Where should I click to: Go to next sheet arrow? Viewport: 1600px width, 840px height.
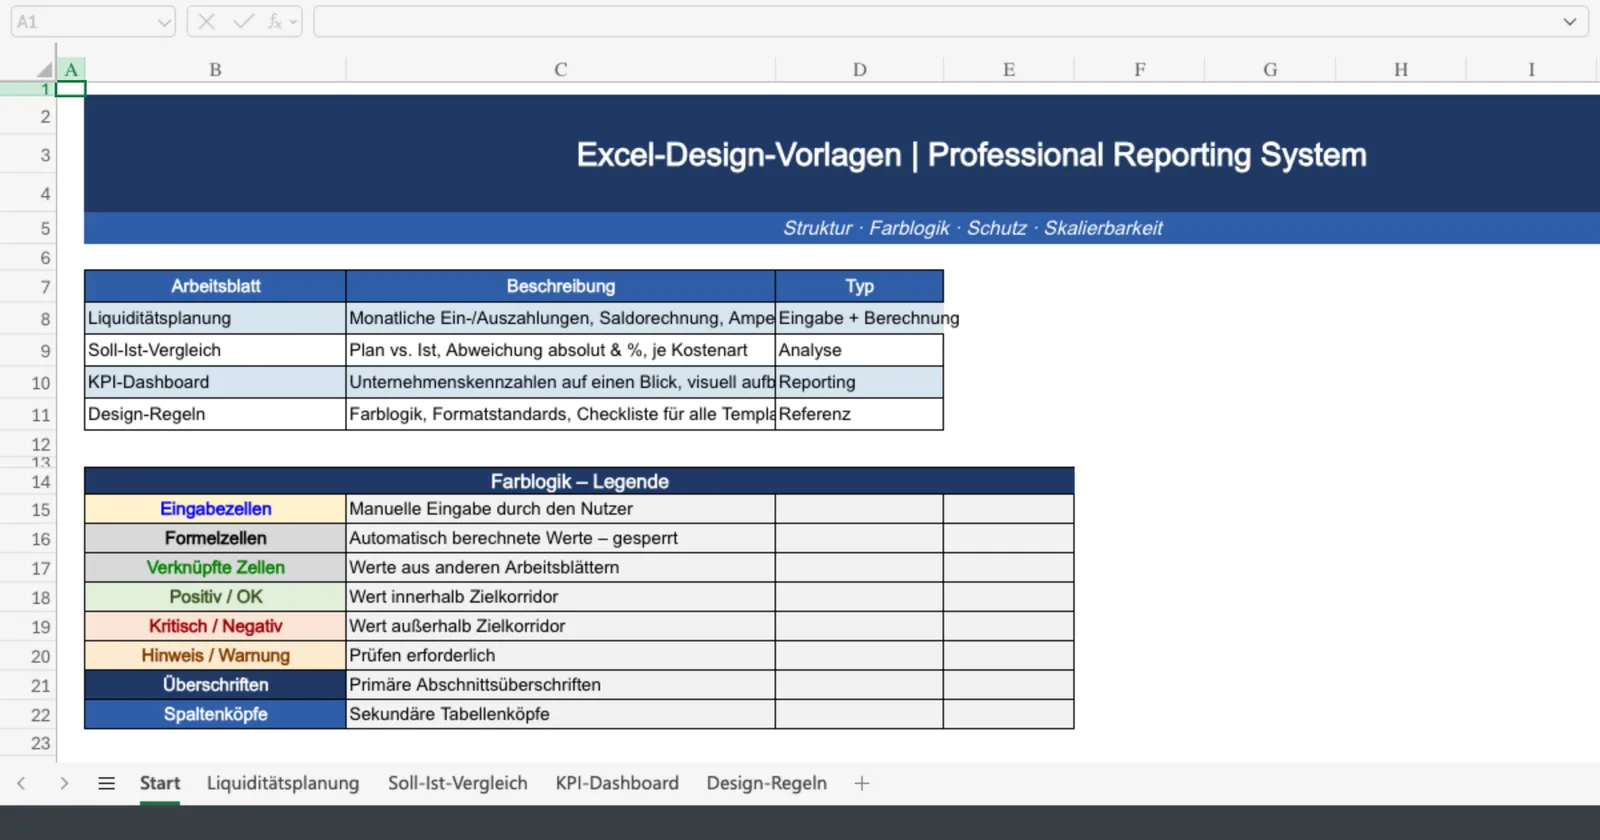pyautogui.click(x=64, y=783)
